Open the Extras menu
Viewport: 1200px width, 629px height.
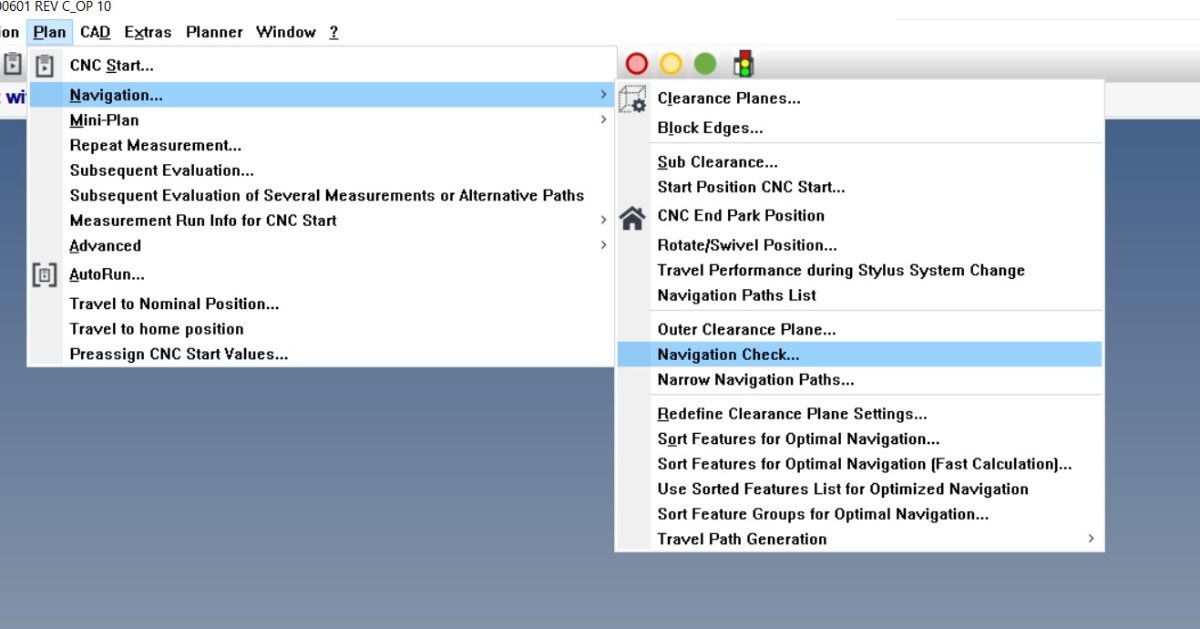coord(148,32)
